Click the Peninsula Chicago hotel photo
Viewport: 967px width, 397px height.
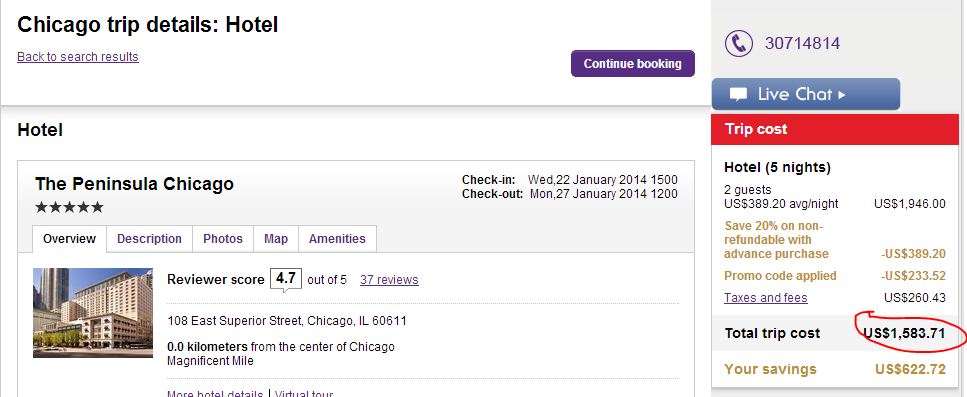93,313
